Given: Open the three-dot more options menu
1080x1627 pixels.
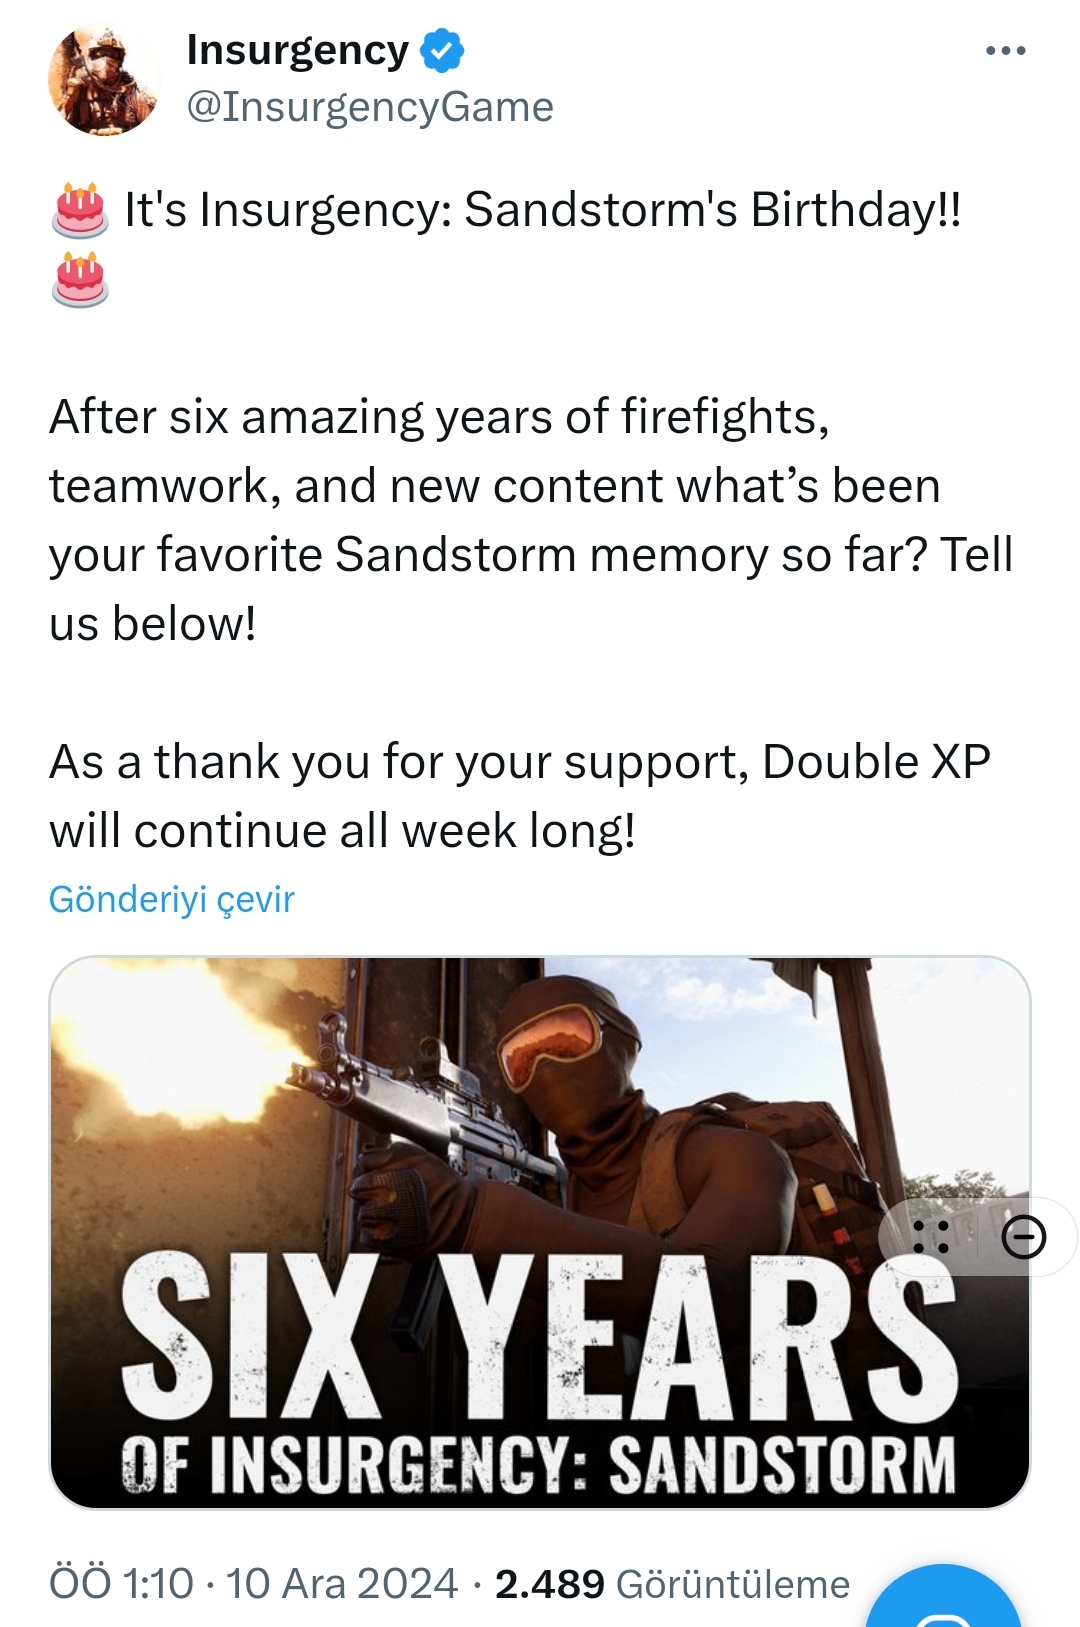Looking at the screenshot, I should click(x=1005, y=50).
